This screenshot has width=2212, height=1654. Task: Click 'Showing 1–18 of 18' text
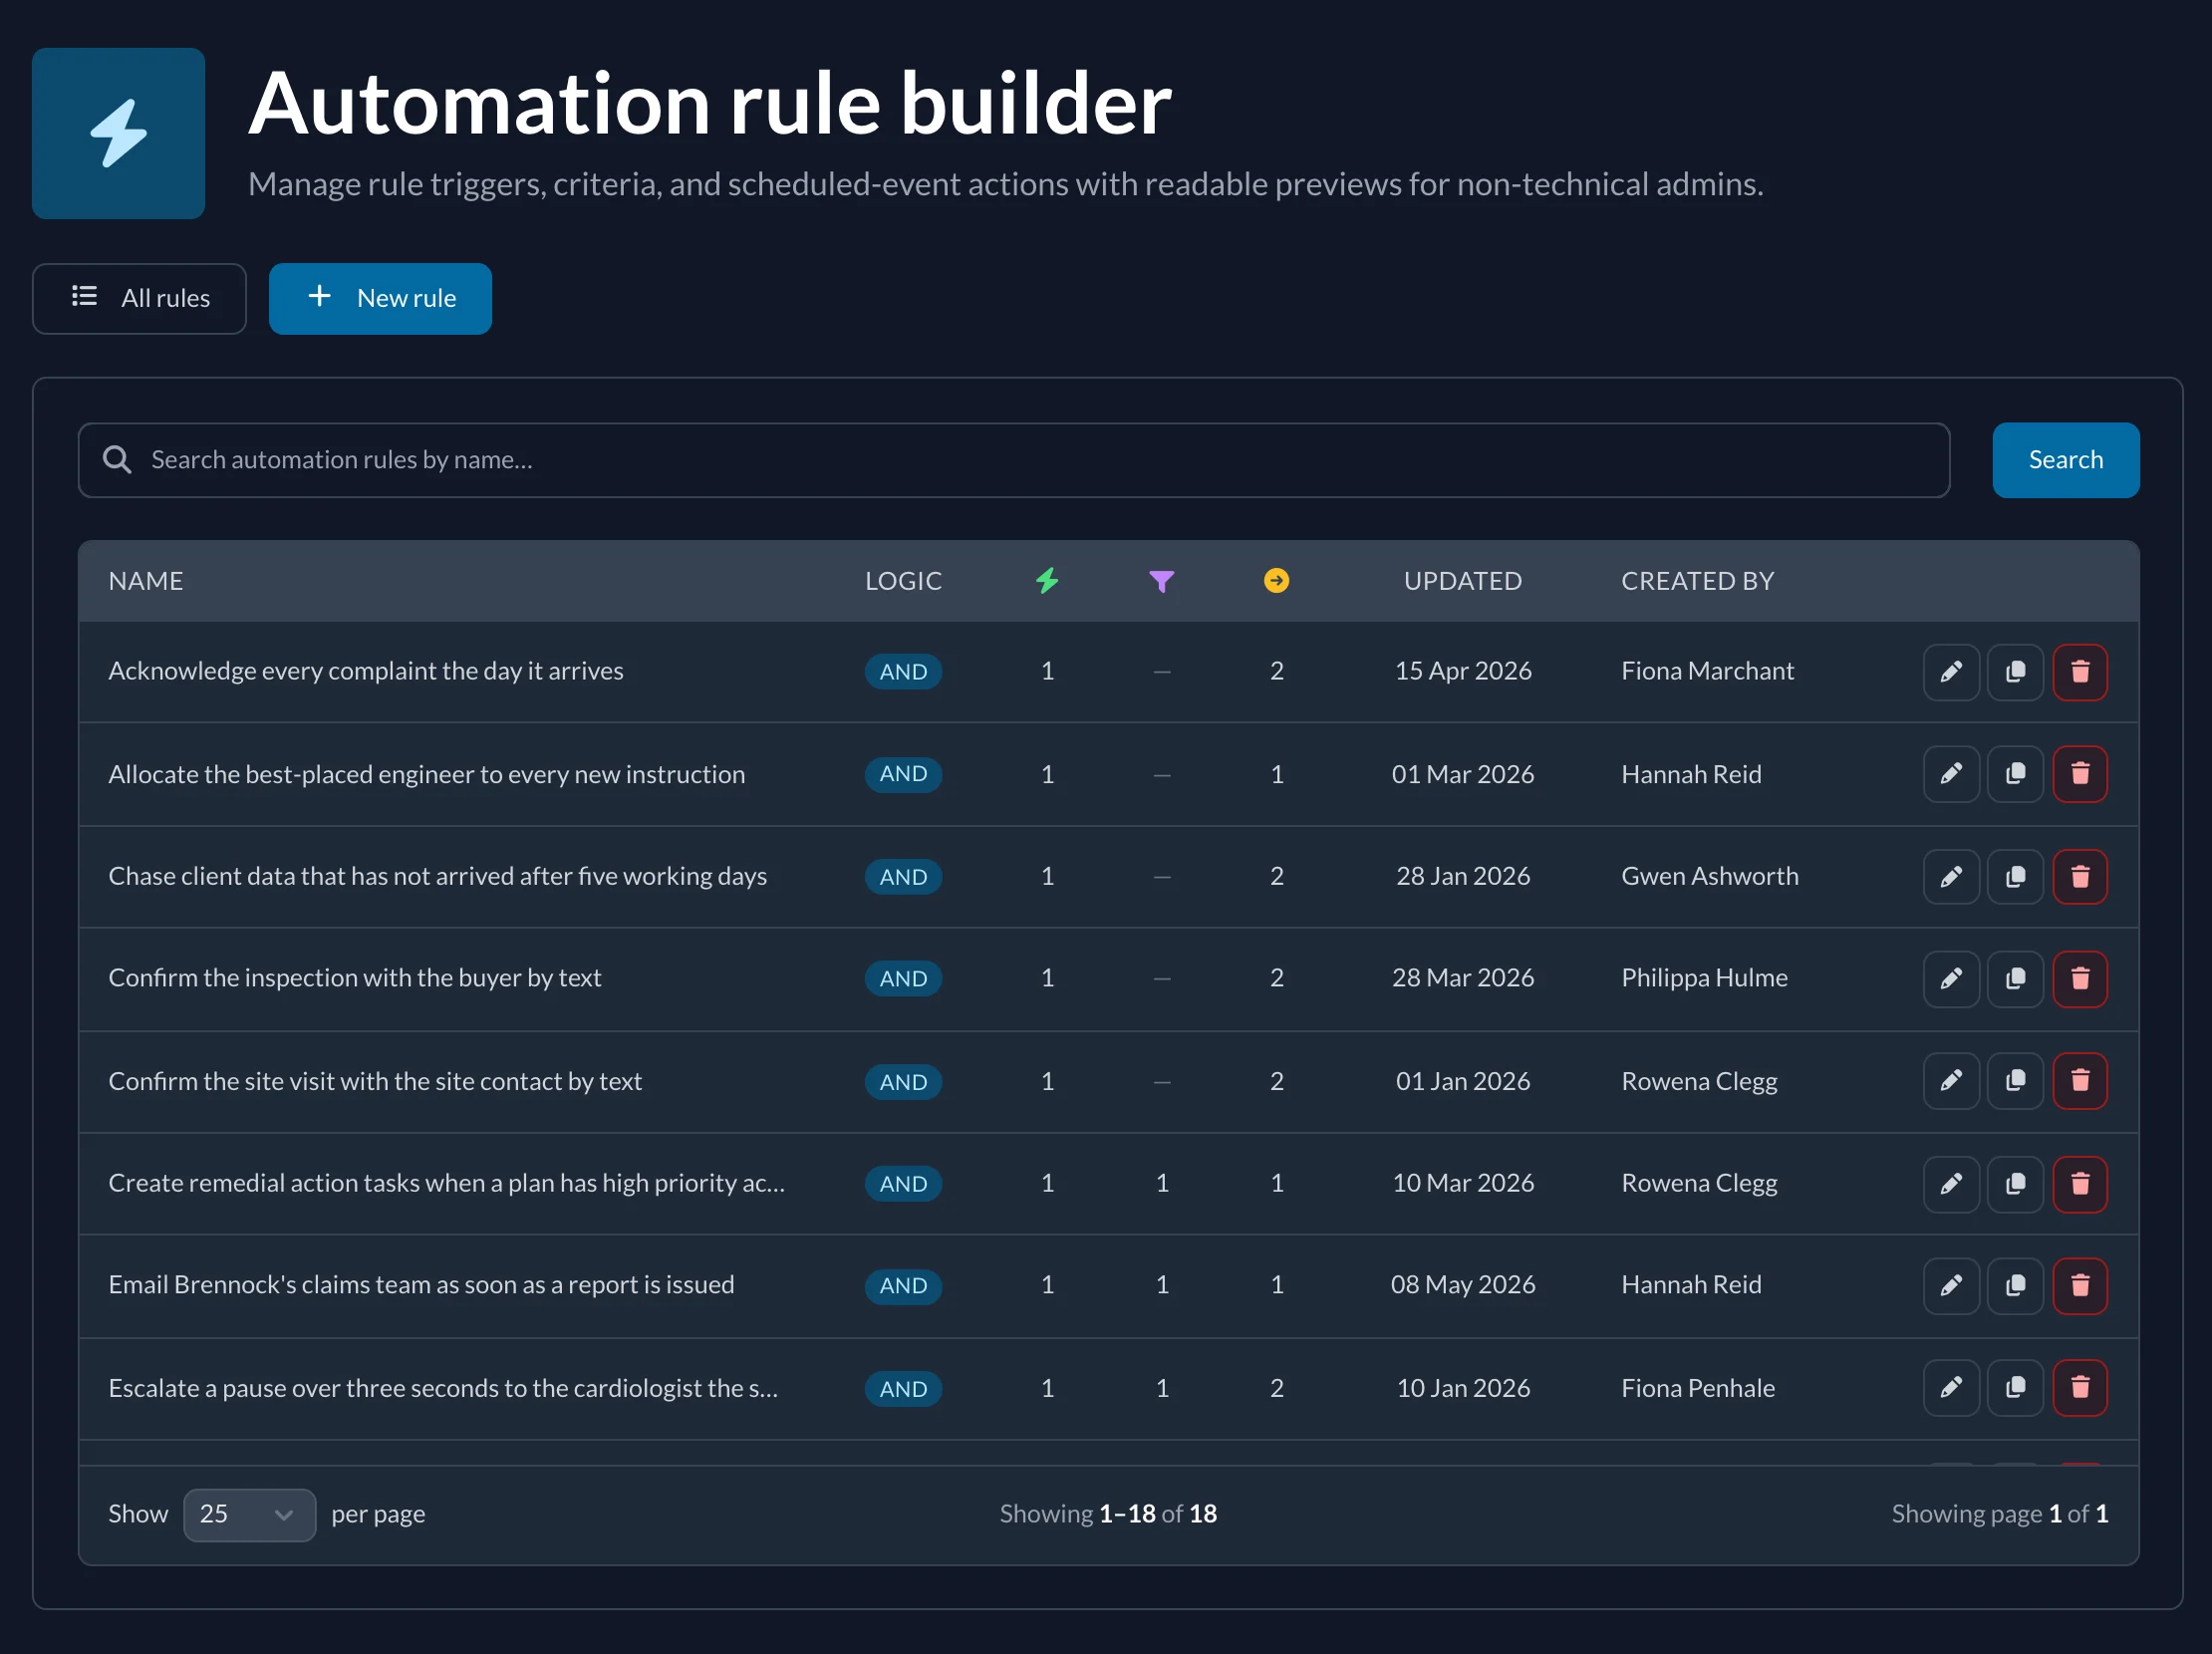pyautogui.click(x=1108, y=1514)
